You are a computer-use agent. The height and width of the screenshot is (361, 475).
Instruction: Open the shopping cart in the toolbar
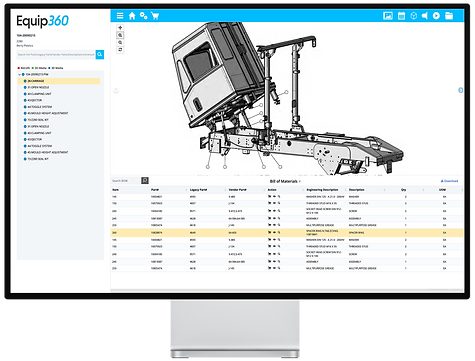coord(155,16)
